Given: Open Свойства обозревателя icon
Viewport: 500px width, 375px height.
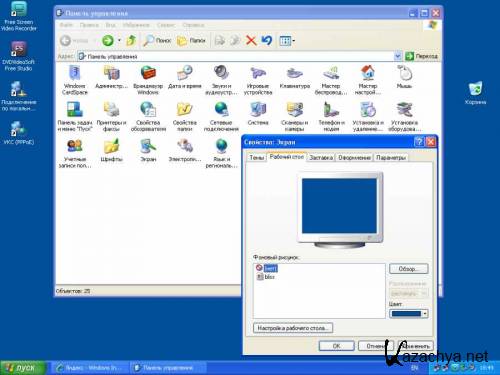Looking at the screenshot, I should [x=148, y=116].
